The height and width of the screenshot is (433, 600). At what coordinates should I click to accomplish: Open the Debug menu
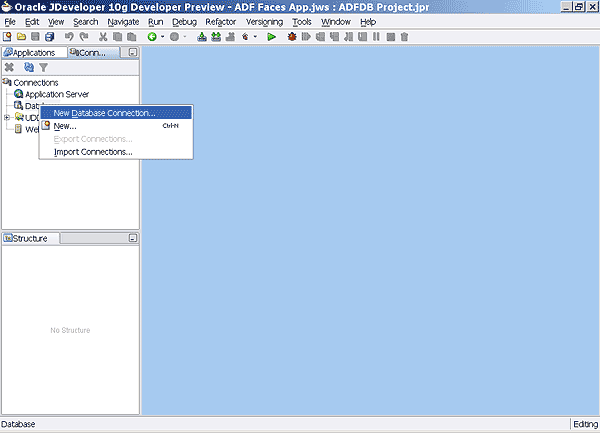184,22
